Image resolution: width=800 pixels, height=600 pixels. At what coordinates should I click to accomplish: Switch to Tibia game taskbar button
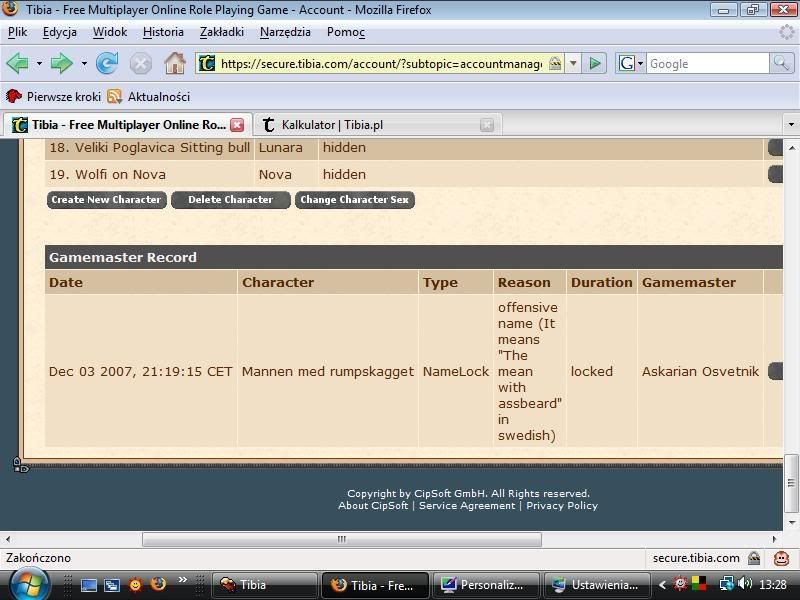click(x=264, y=585)
